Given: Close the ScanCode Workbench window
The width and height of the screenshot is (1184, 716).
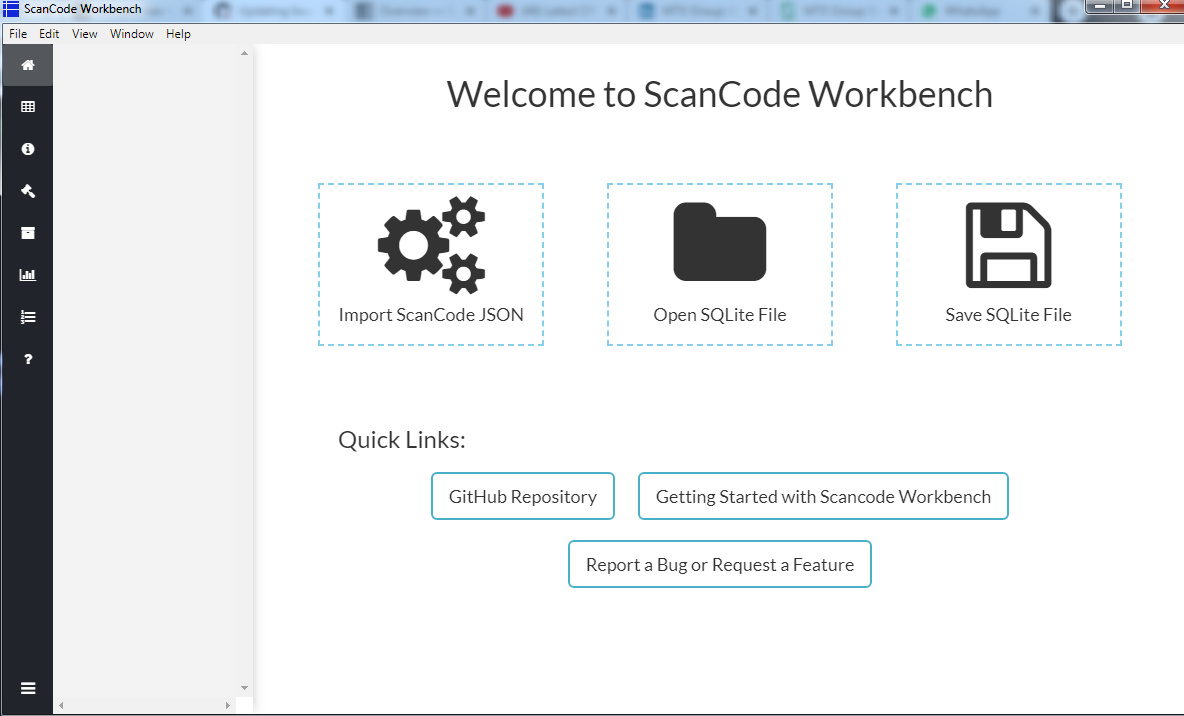Looking at the screenshot, I should tap(1163, 6).
